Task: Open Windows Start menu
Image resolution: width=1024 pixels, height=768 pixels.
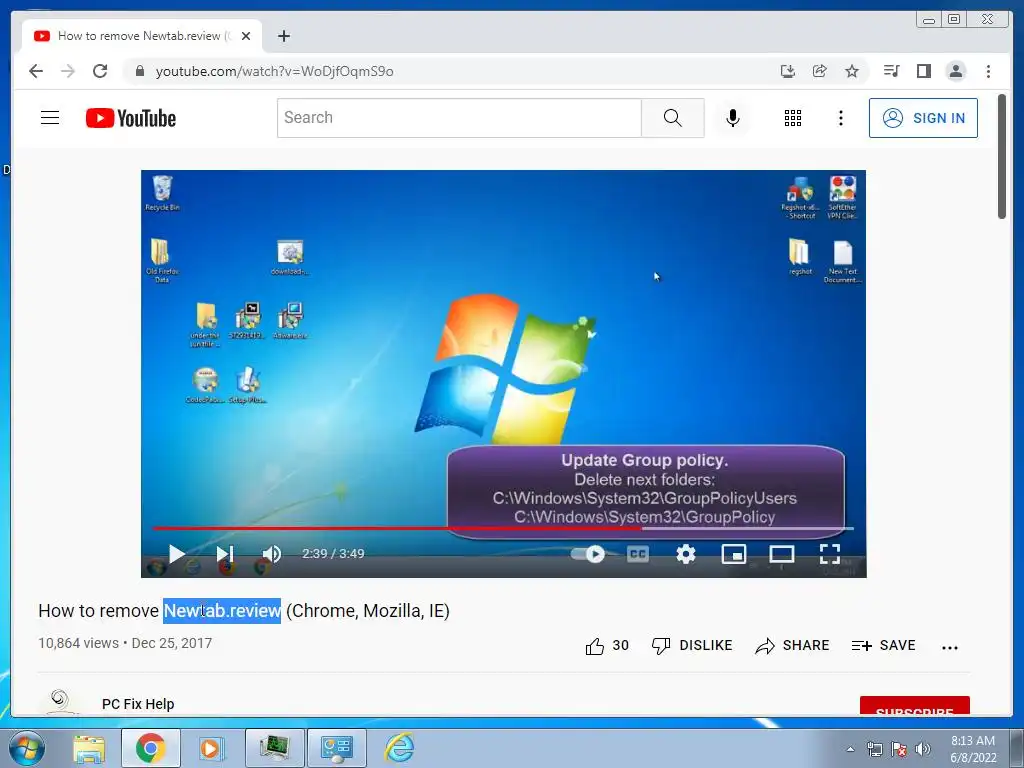Action: (27, 748)
